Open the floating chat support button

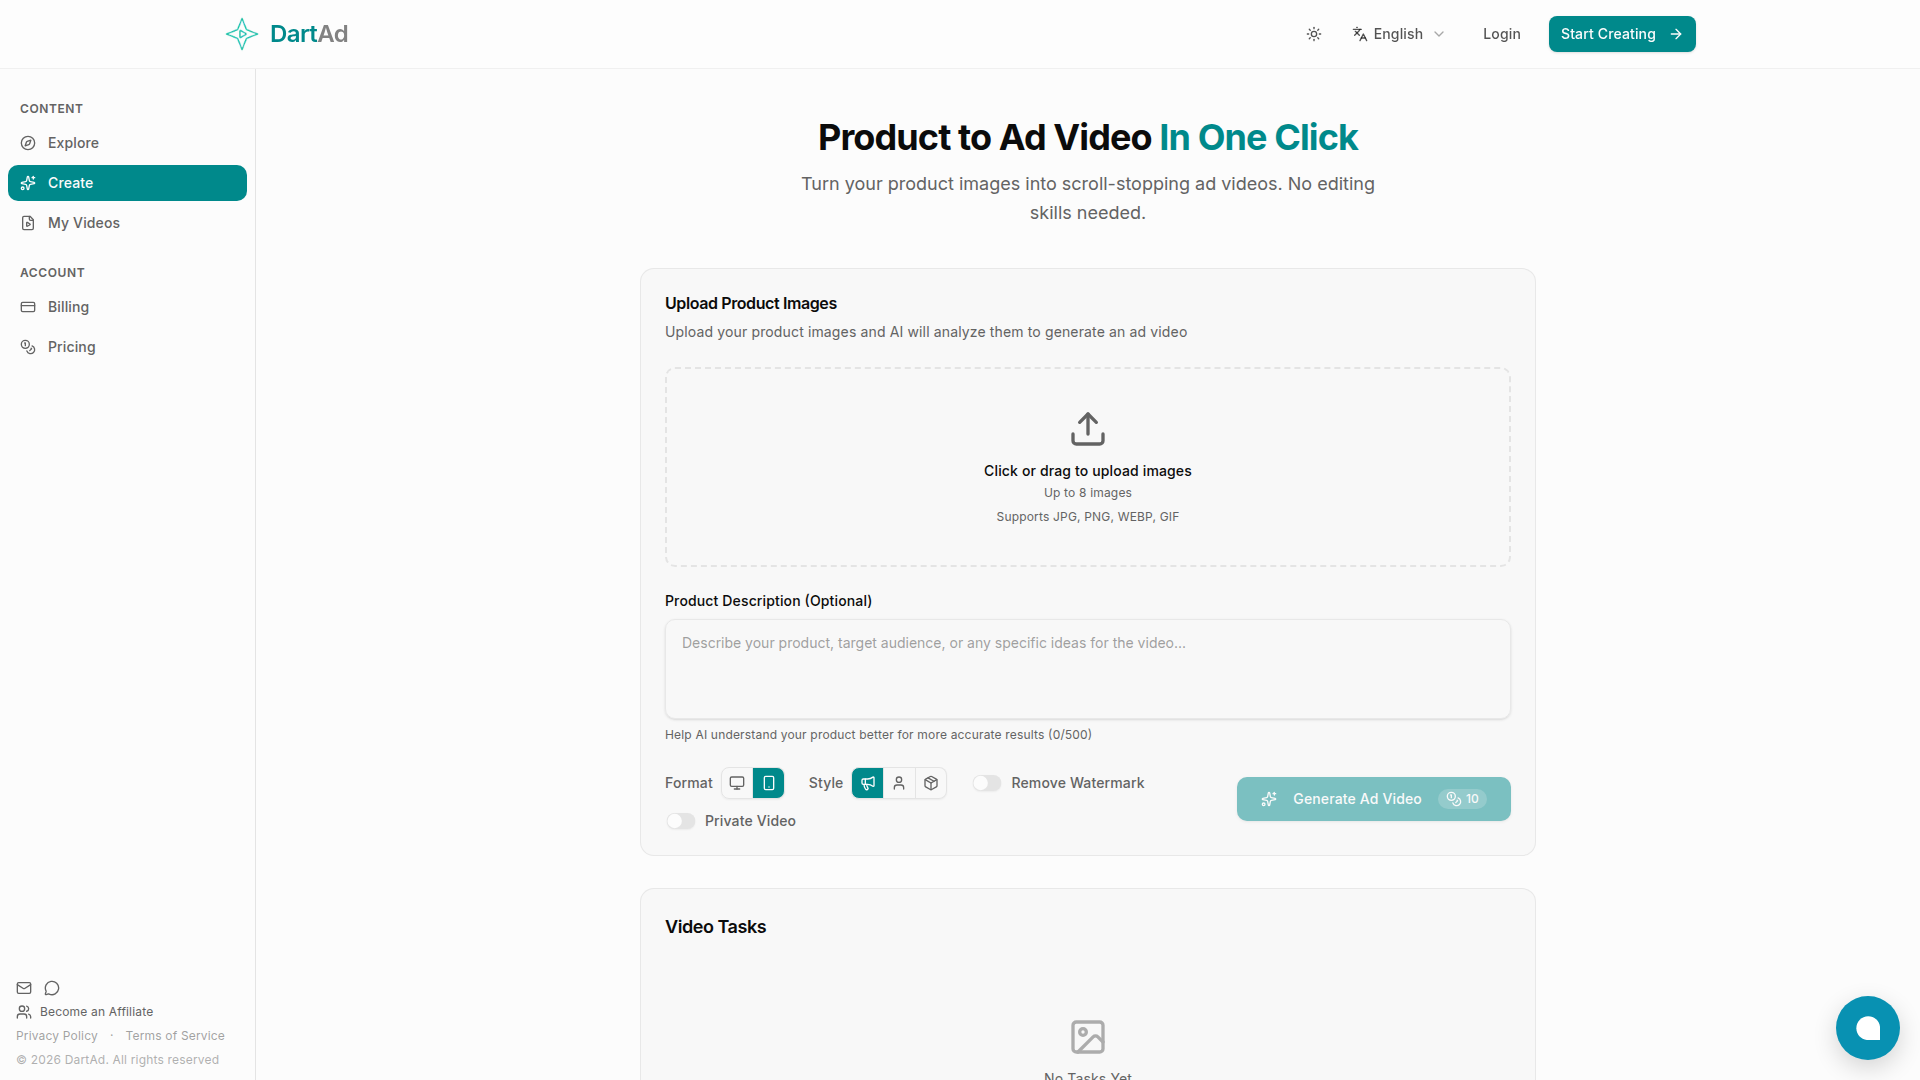pyautogui.click(x=1867, y=1027)
